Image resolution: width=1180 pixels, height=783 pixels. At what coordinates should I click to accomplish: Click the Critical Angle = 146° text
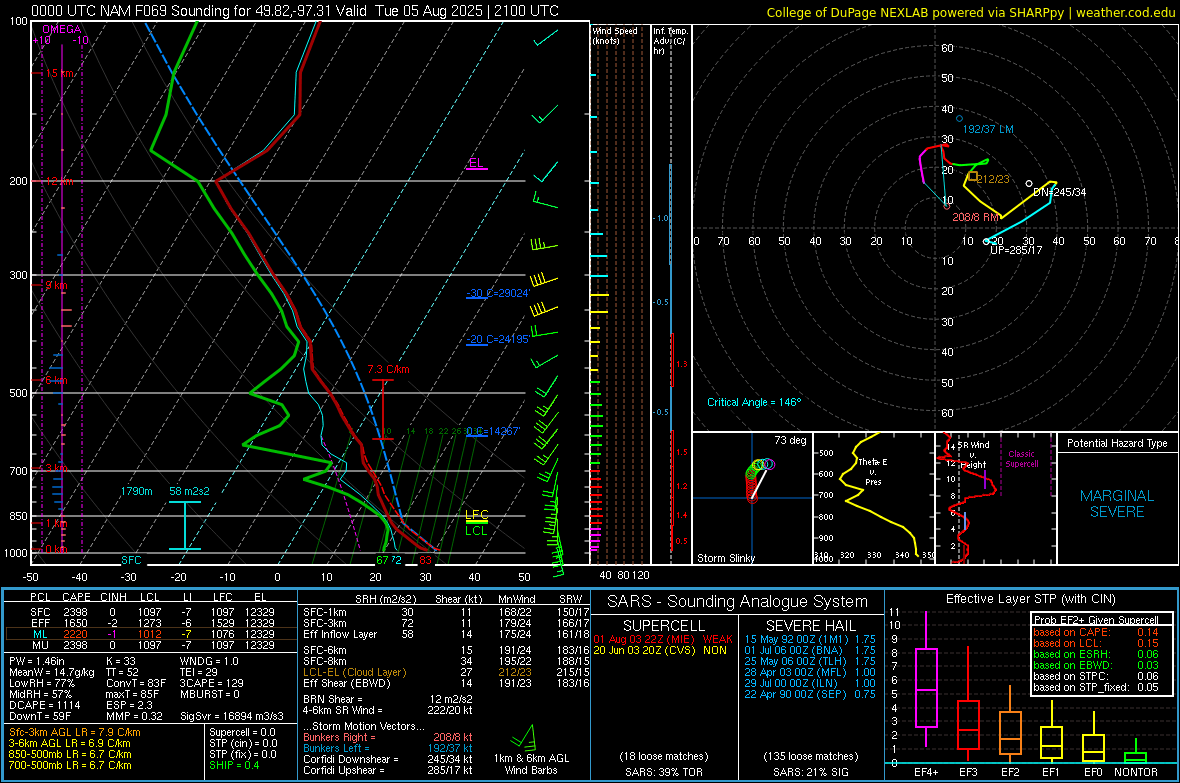754,402
